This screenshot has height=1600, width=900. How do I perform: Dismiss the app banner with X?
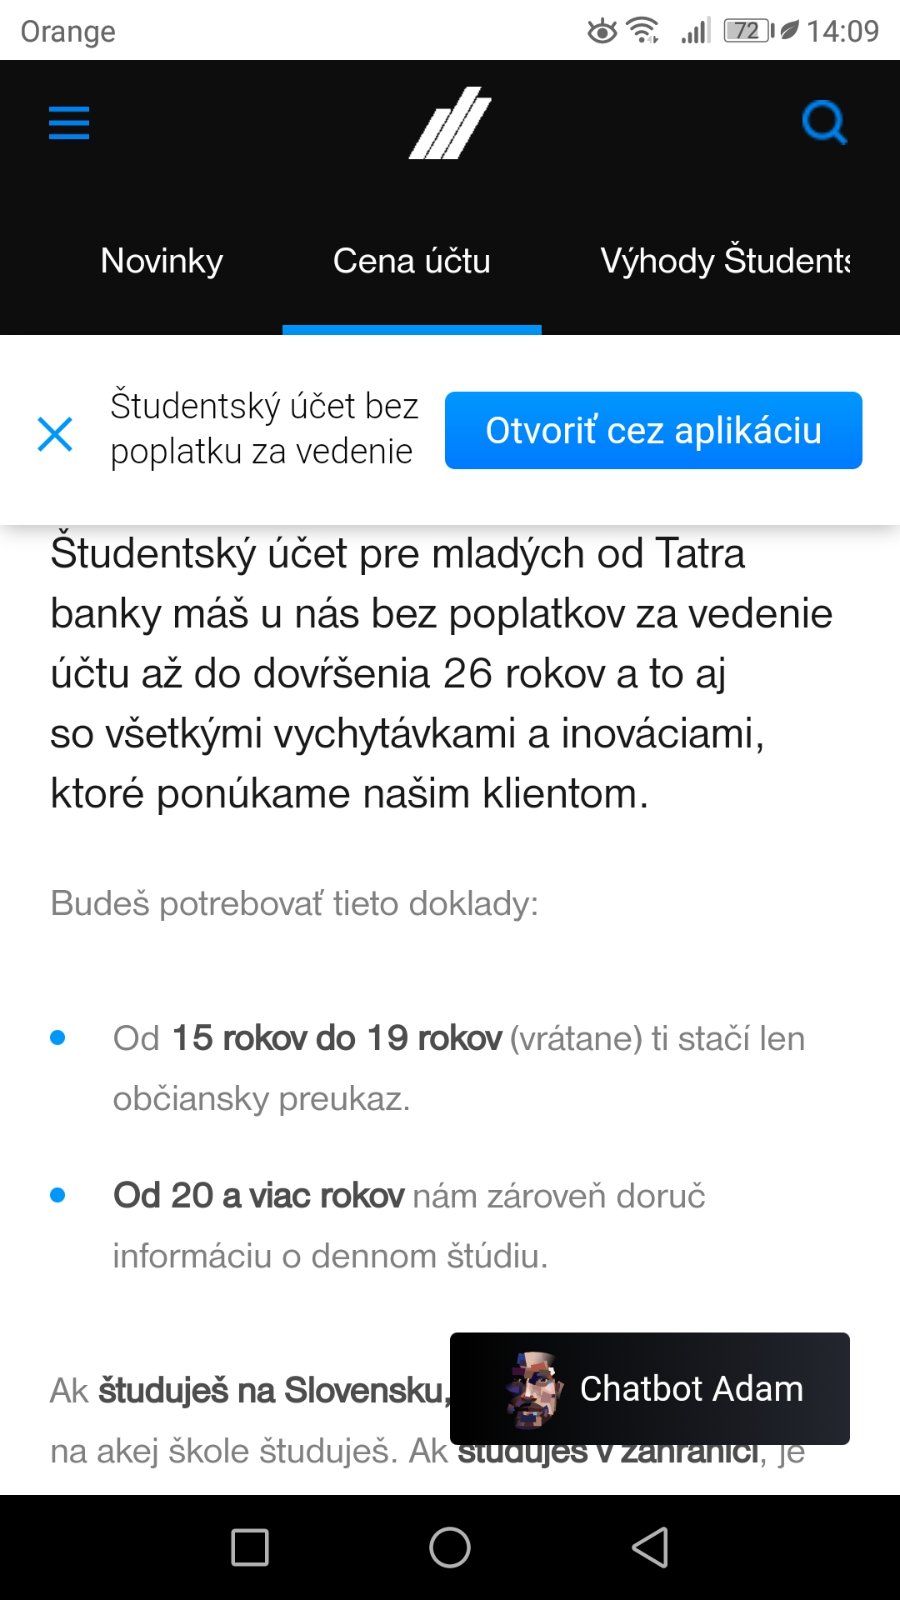pos(55,434)
